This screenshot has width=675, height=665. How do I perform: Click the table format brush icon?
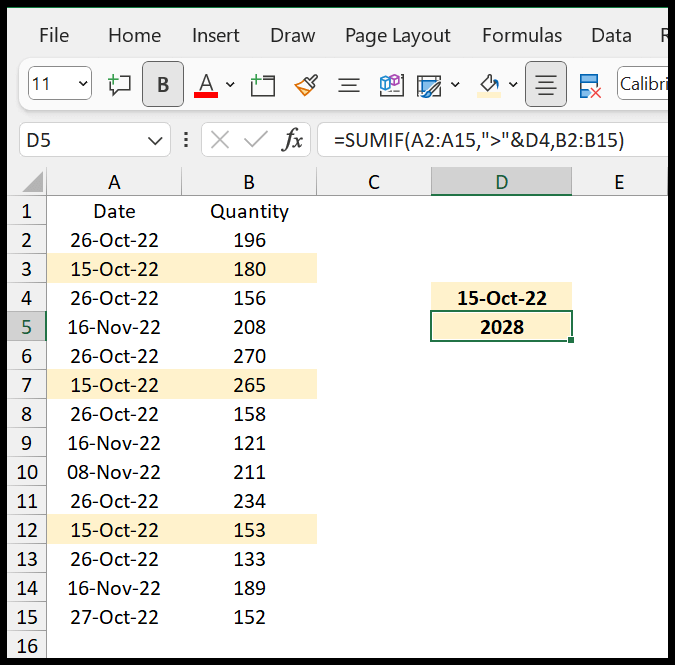click(x=429, y=85)
